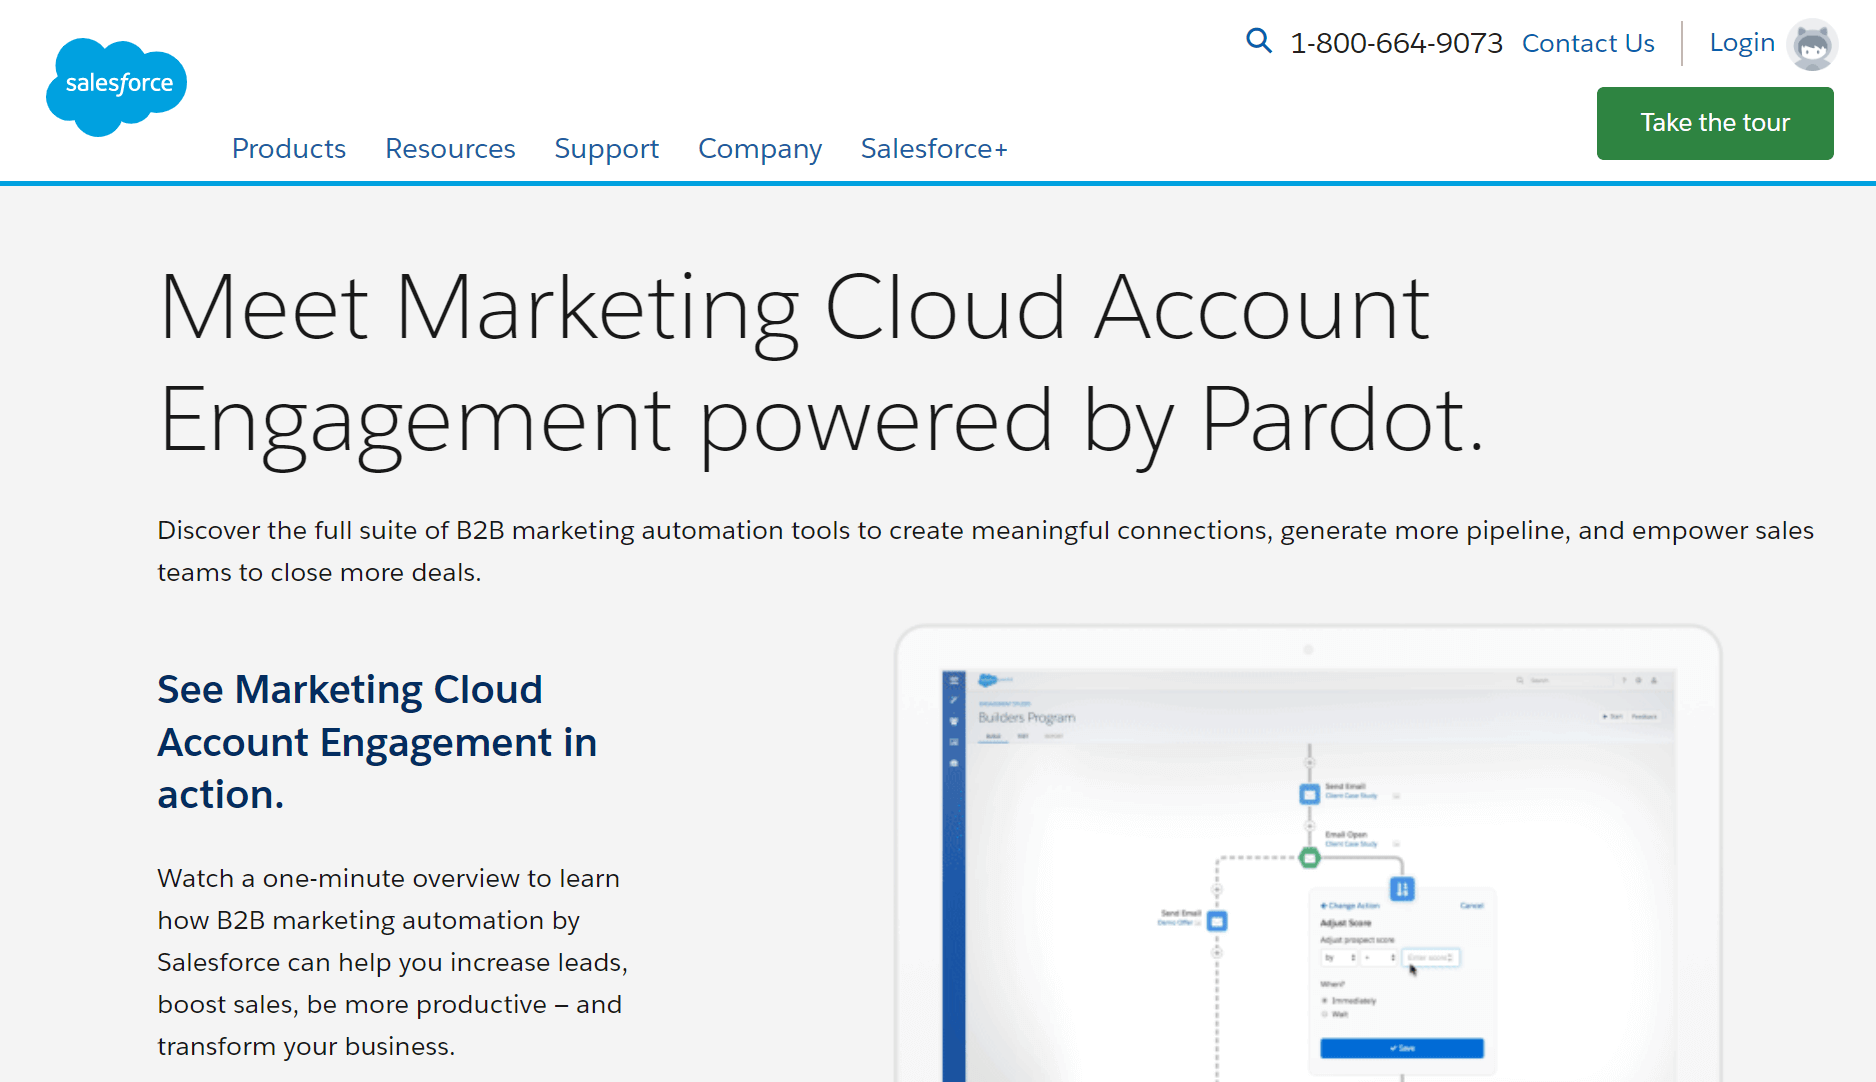Select the Immediately radio button

(1325, 1001)
